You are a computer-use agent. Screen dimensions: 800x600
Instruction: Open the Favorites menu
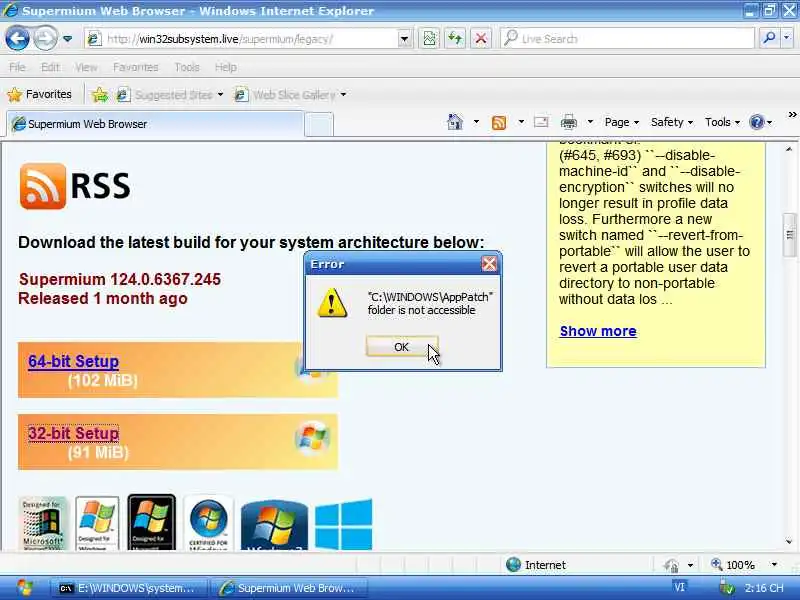click(136, 67)
